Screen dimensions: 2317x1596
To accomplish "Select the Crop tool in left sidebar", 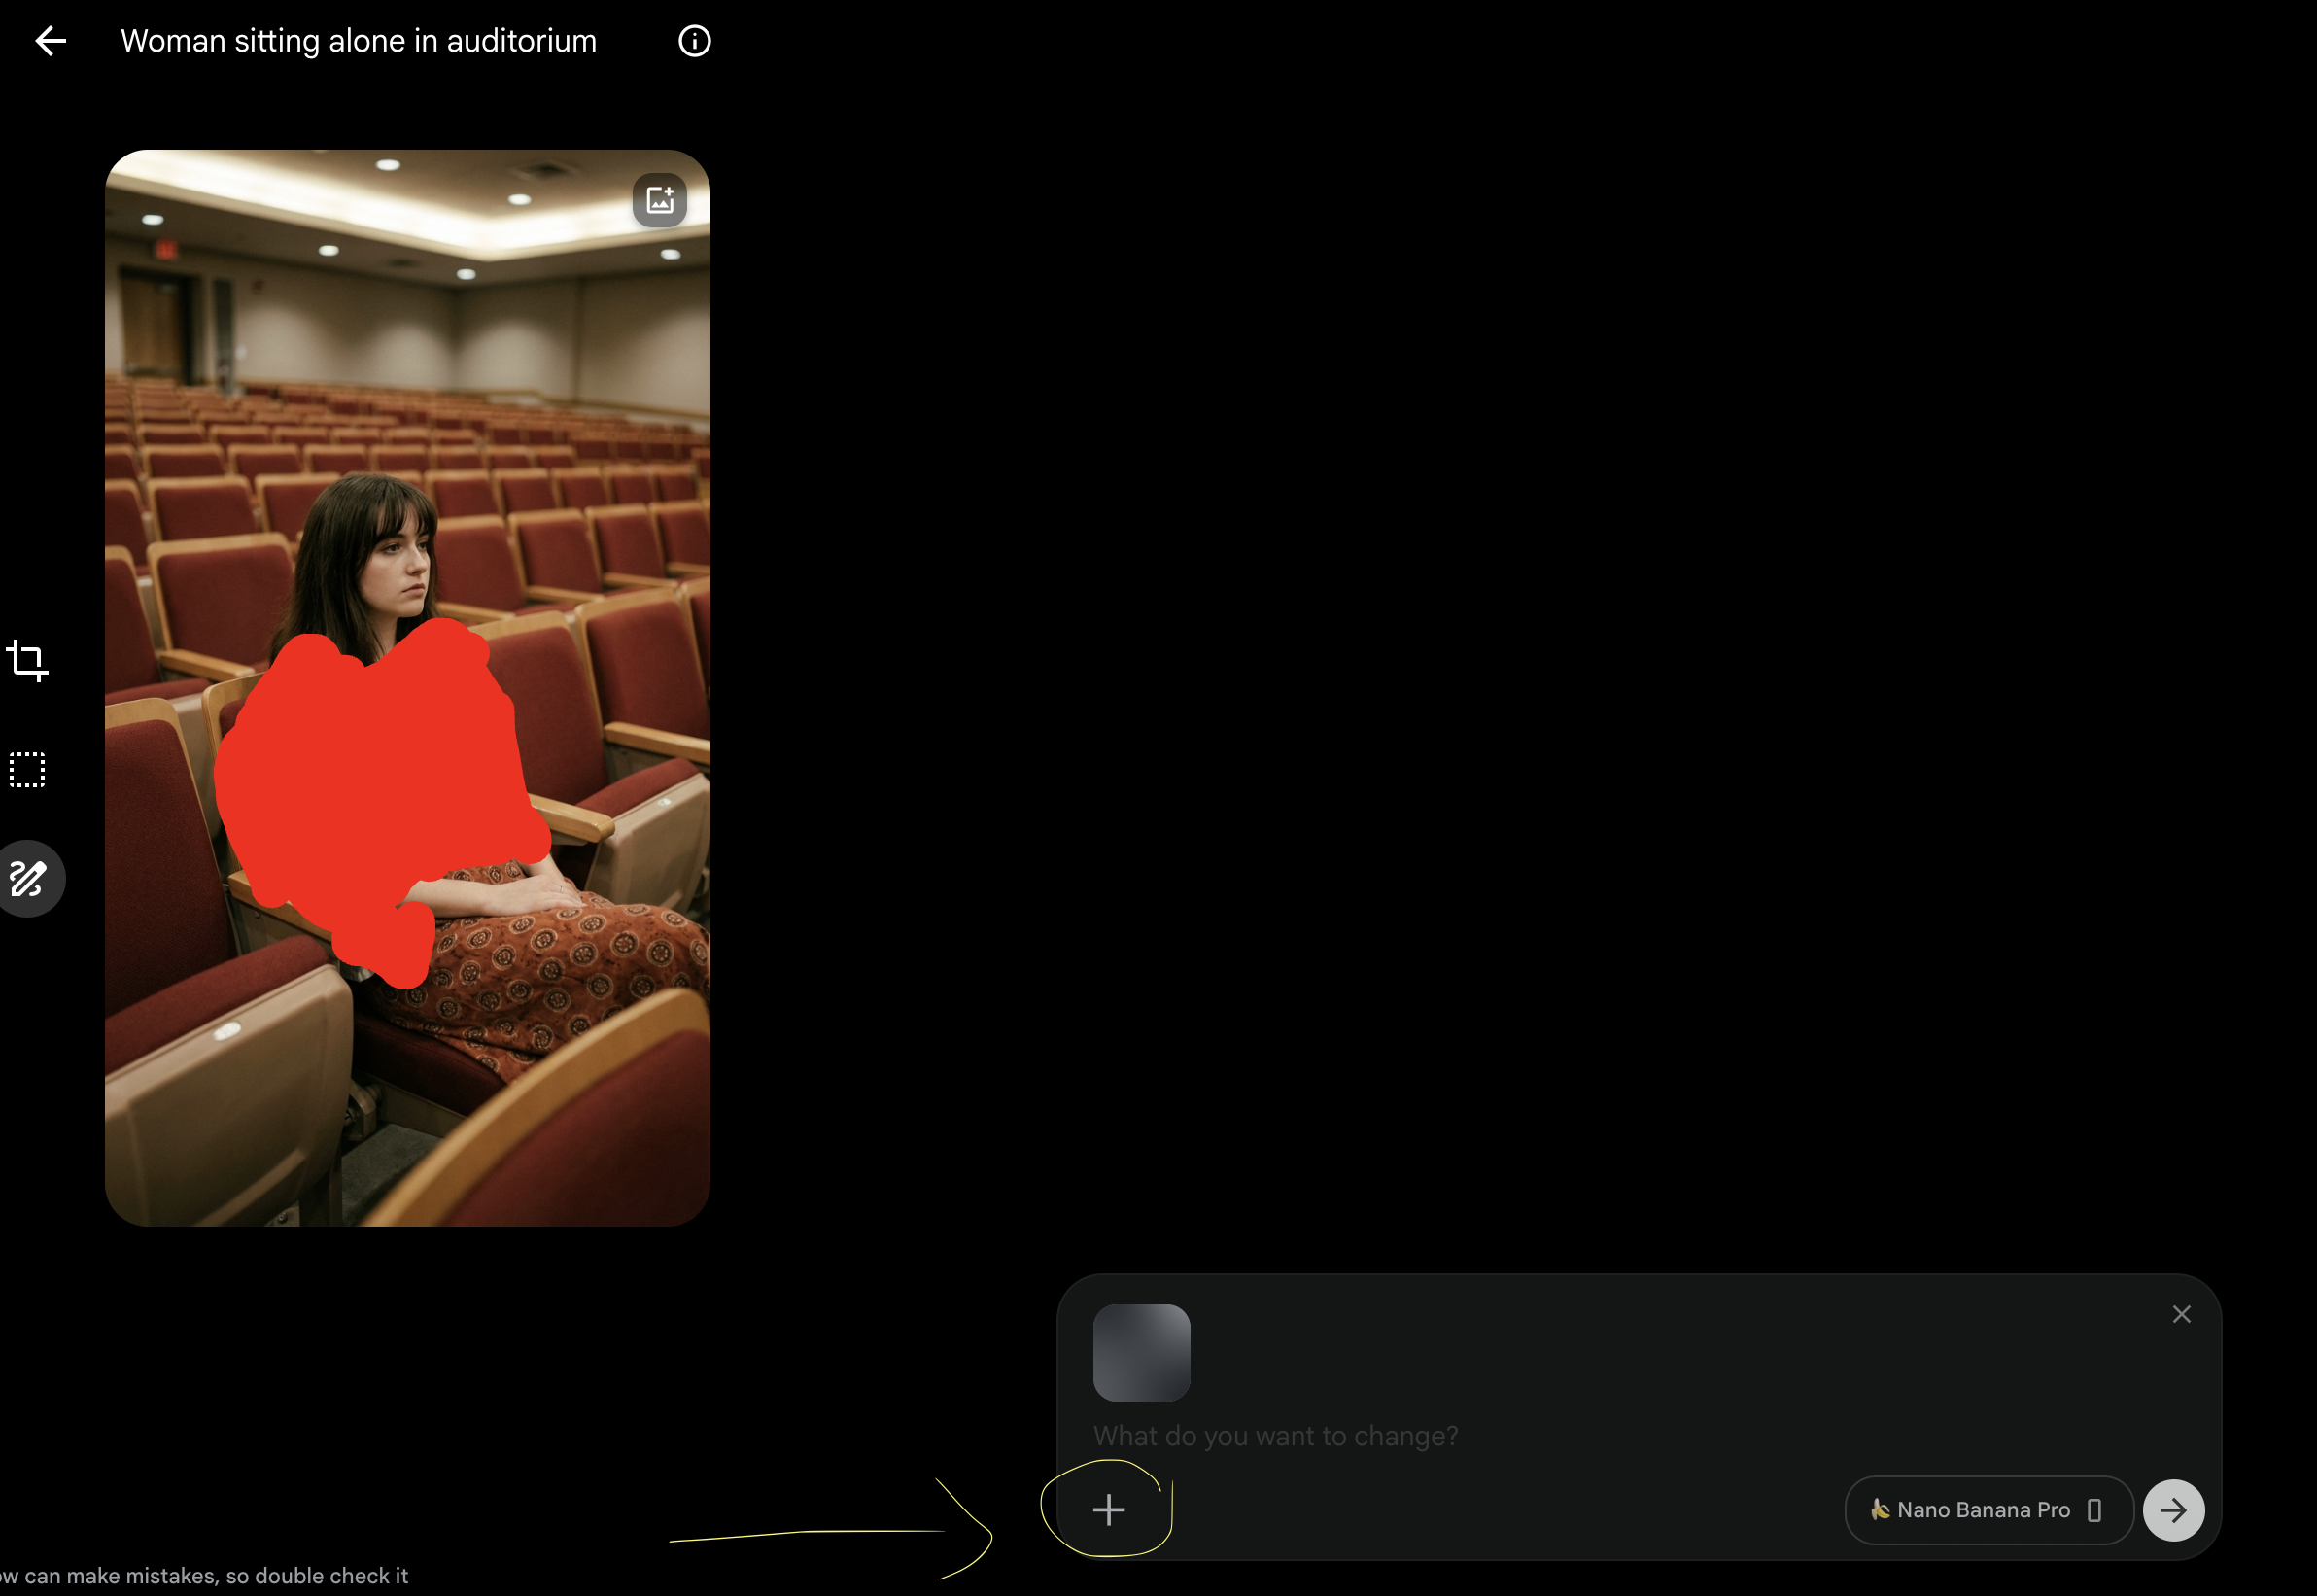I will tap(27, 661).
